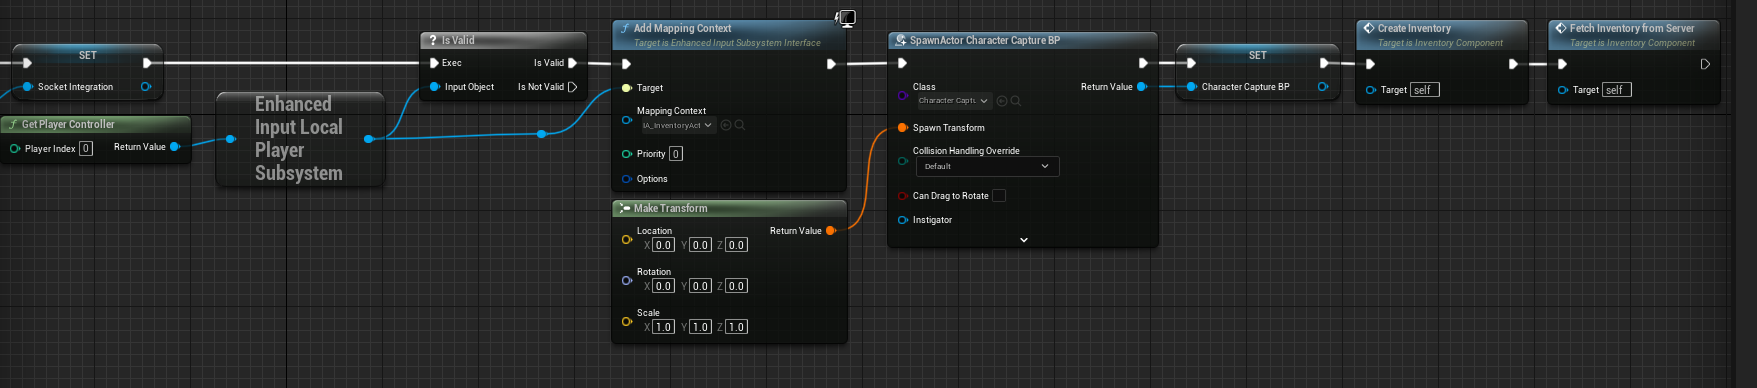This screenshot has height=388, width=1757.
Task: Click the Options pin on Add Mapping Context
Action: tap(627, 179)
